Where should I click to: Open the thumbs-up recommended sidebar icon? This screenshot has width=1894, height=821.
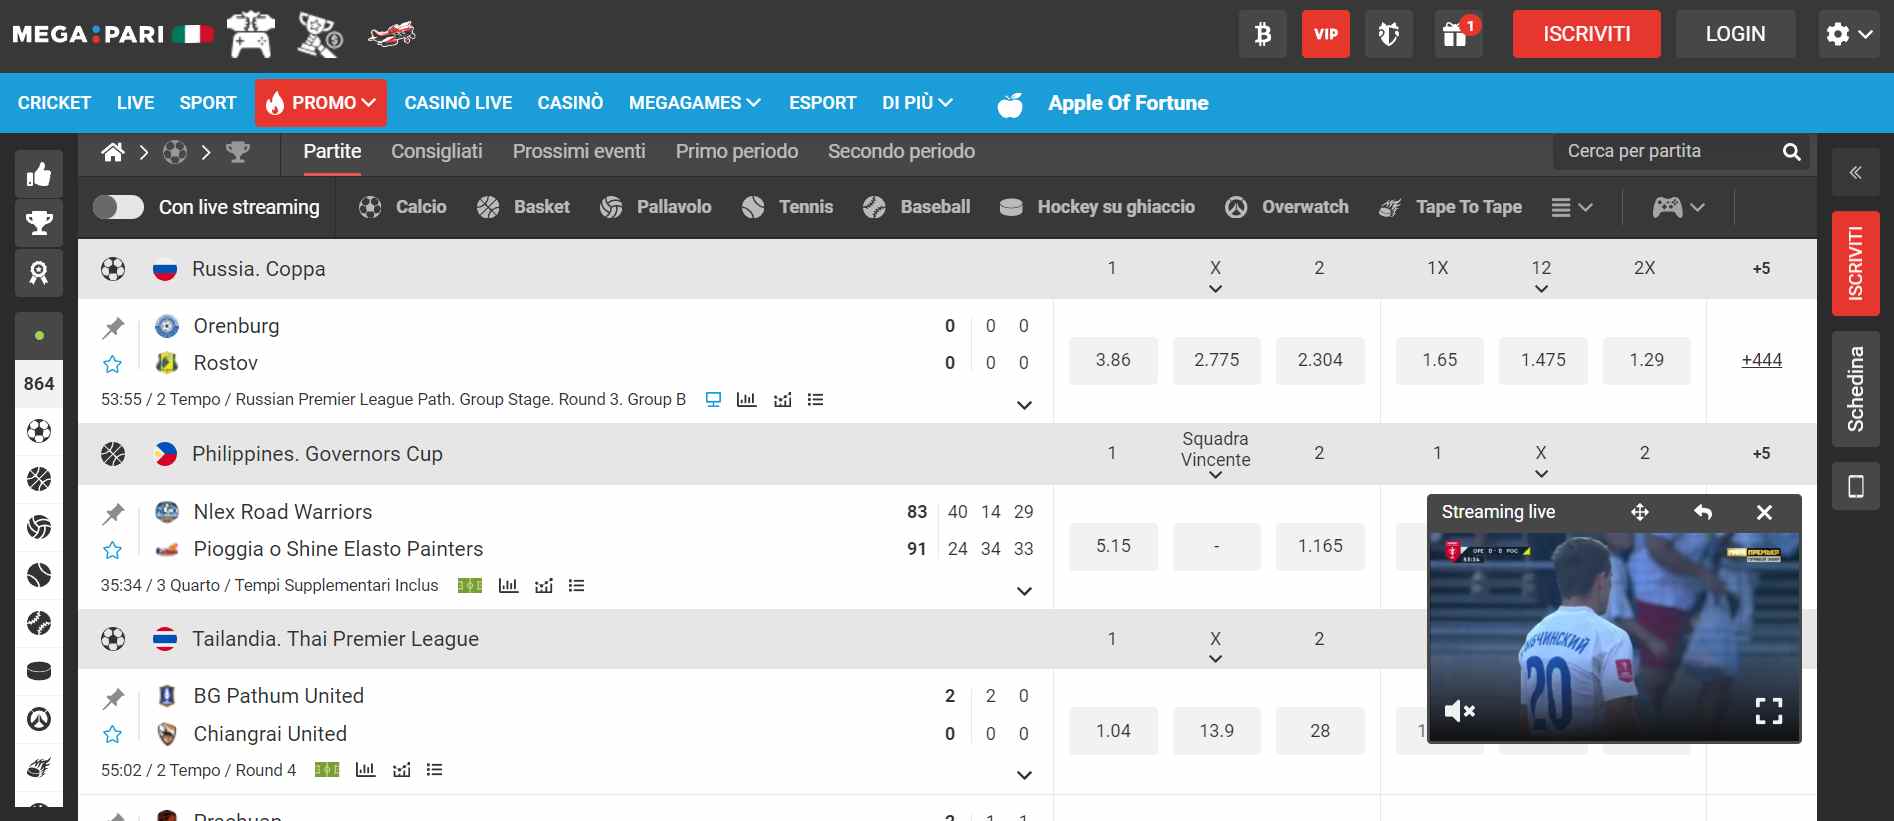[39, 174]
